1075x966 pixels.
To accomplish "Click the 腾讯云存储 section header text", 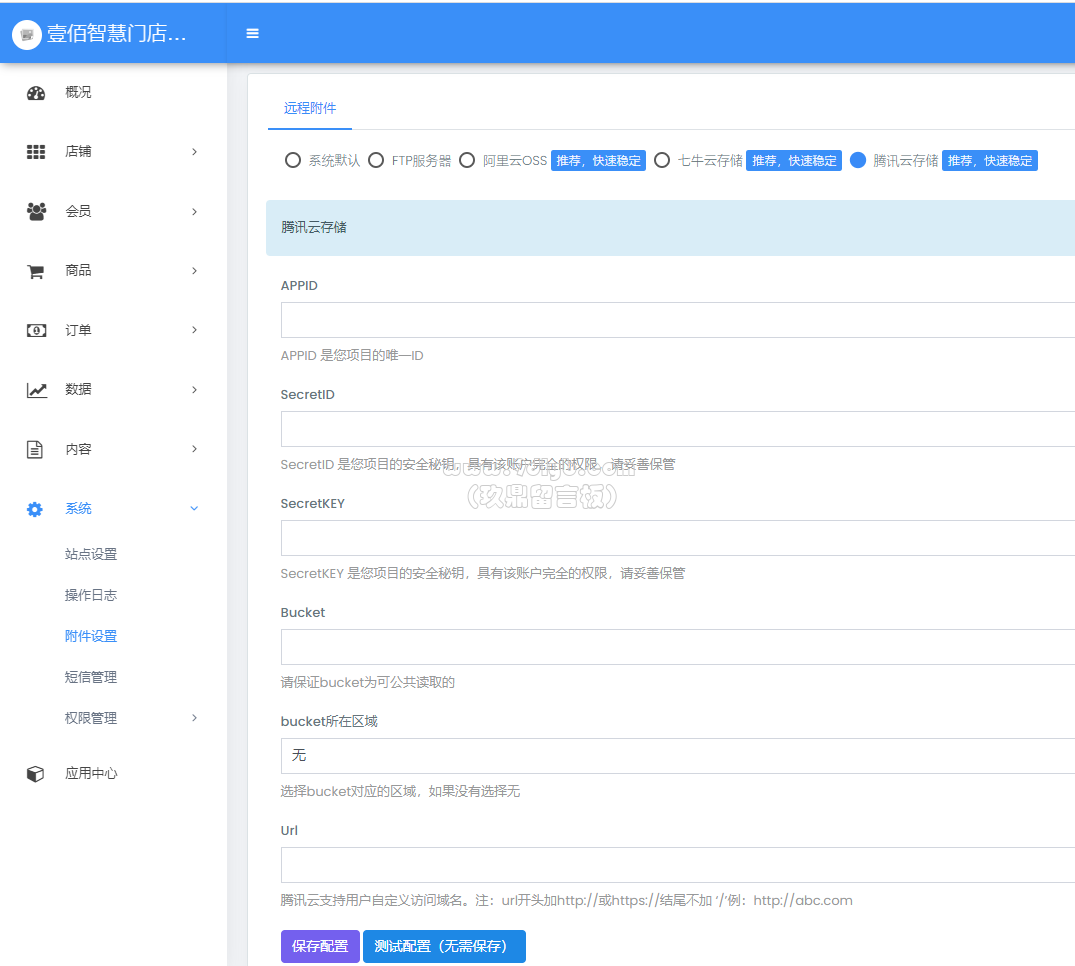I will [313, 227].
